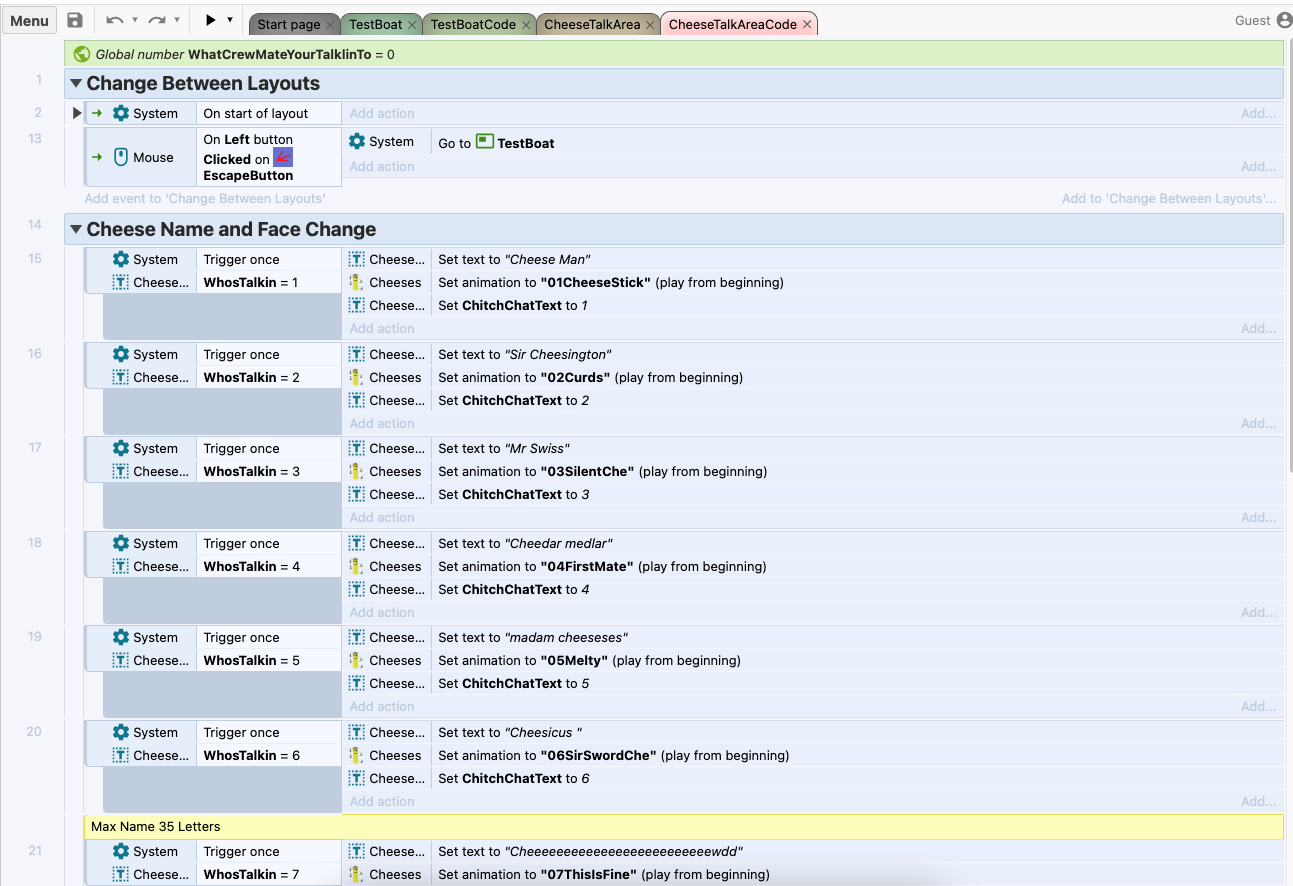Click the Redo arrow icon
The height and width of the screenshot is (886, 1293).
pos(156,20)
